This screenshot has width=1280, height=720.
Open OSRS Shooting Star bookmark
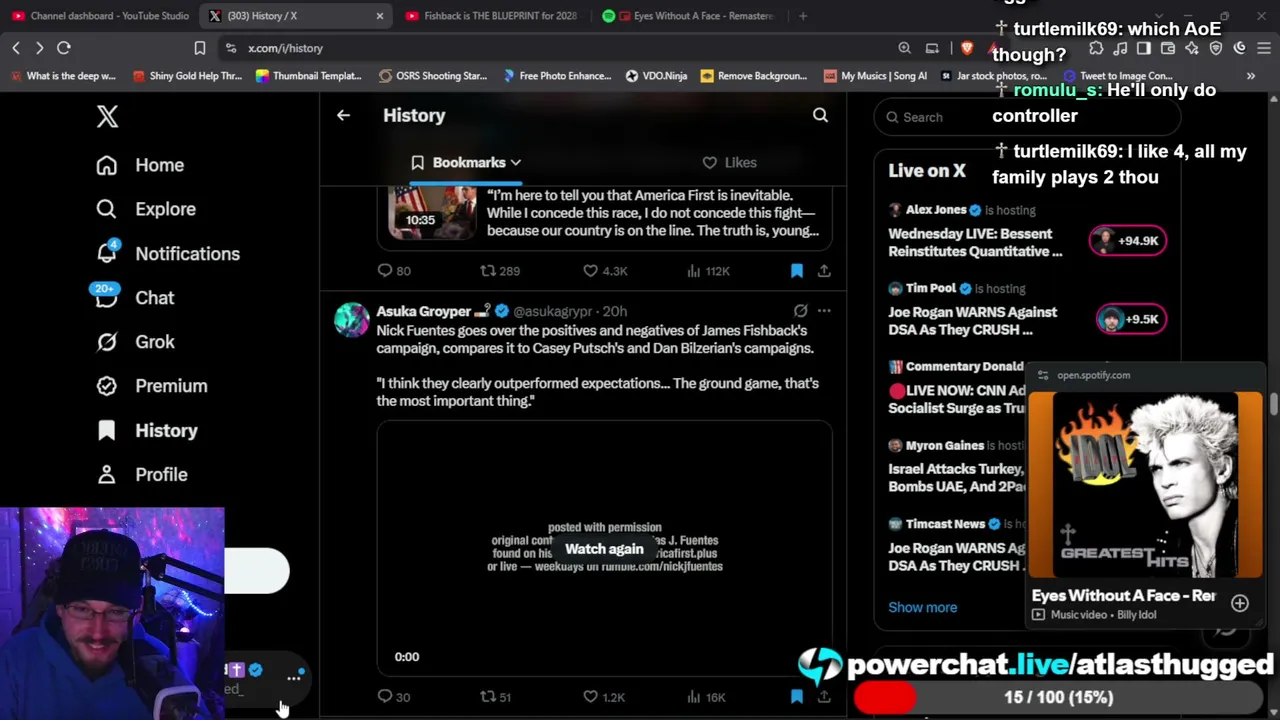(433, 76)
